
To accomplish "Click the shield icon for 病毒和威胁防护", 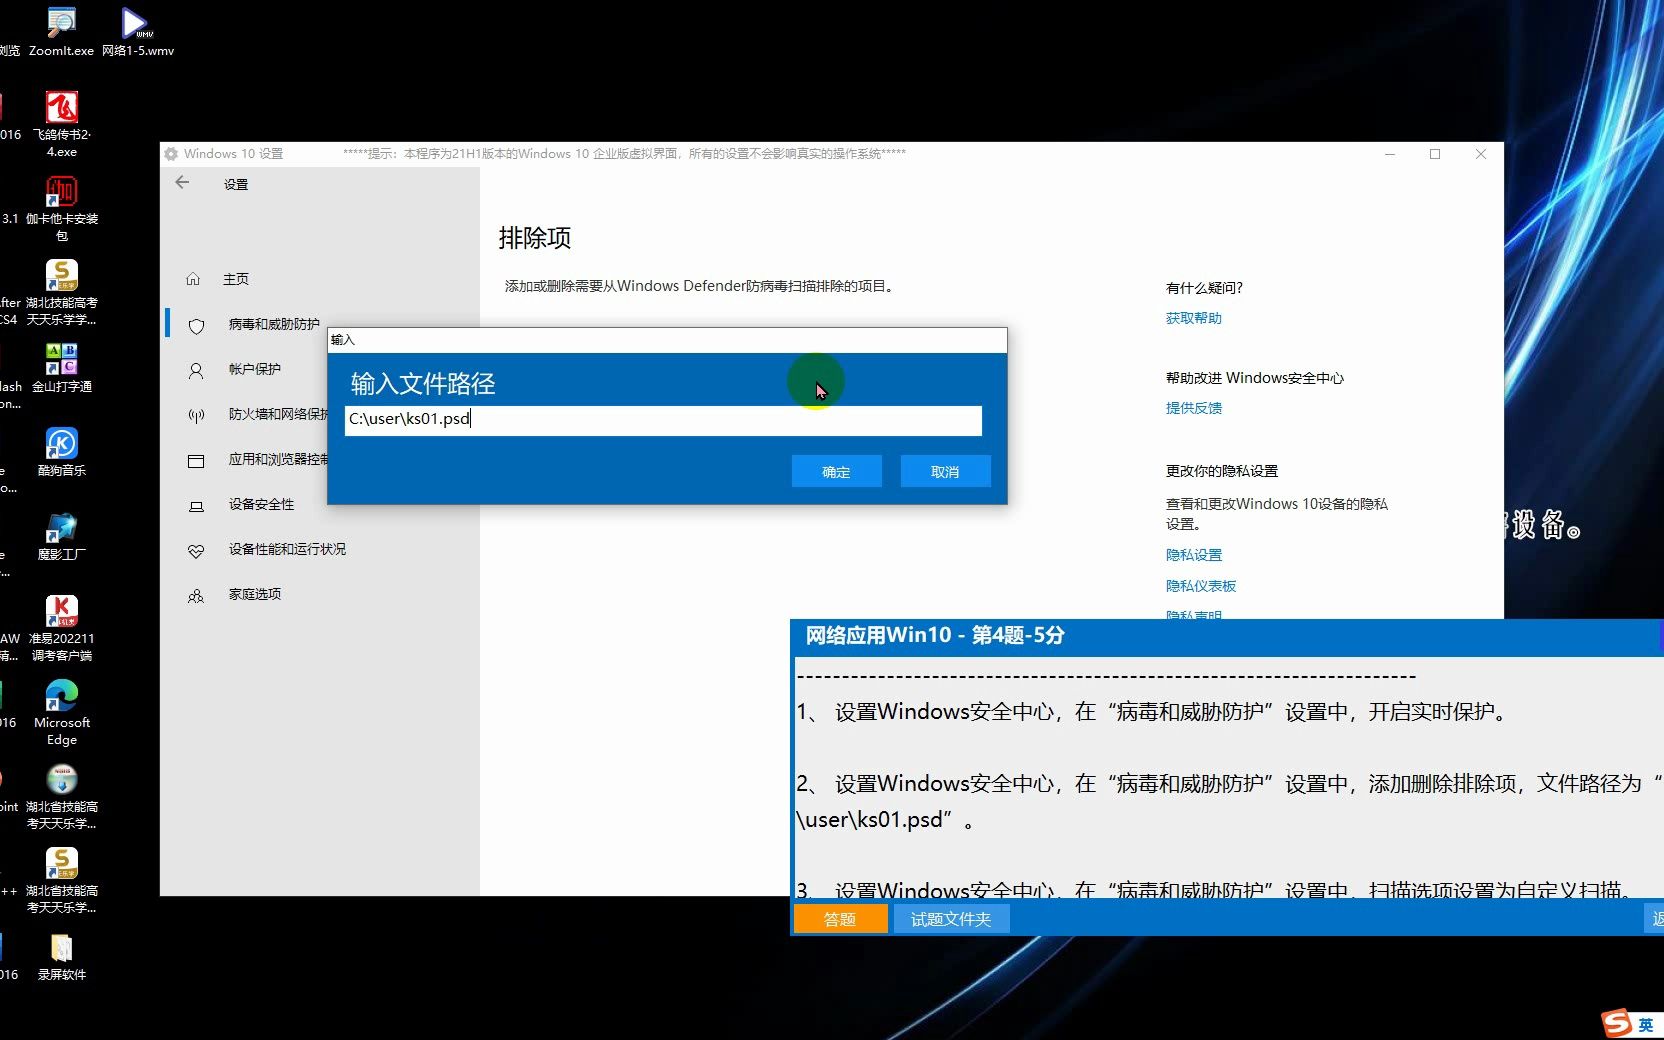I will point(196,326).
